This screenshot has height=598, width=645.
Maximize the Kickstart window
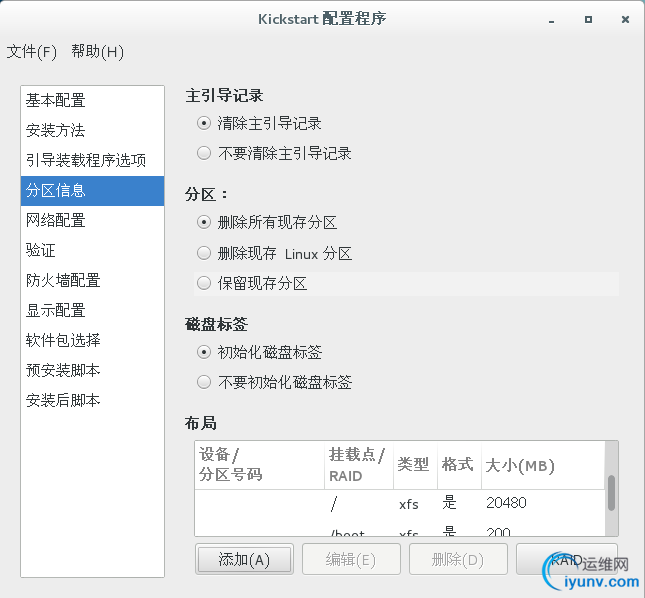(x=588, y=19)
